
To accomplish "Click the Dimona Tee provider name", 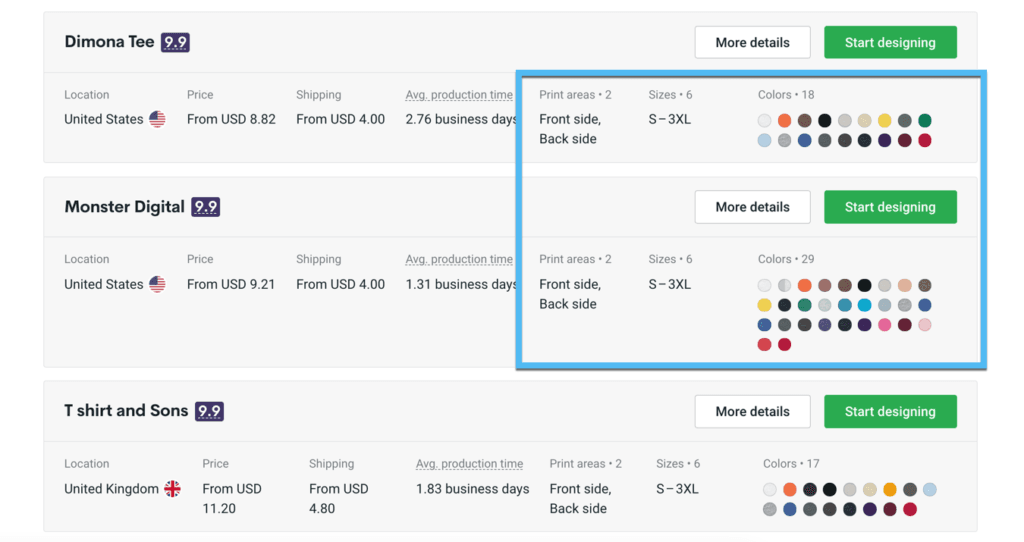I will pyautogui.click(x=109, y=42).
